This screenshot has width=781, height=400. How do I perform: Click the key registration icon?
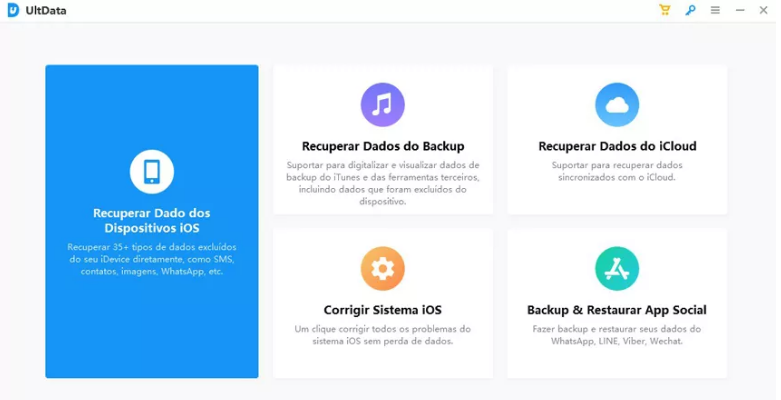point(690,10)
